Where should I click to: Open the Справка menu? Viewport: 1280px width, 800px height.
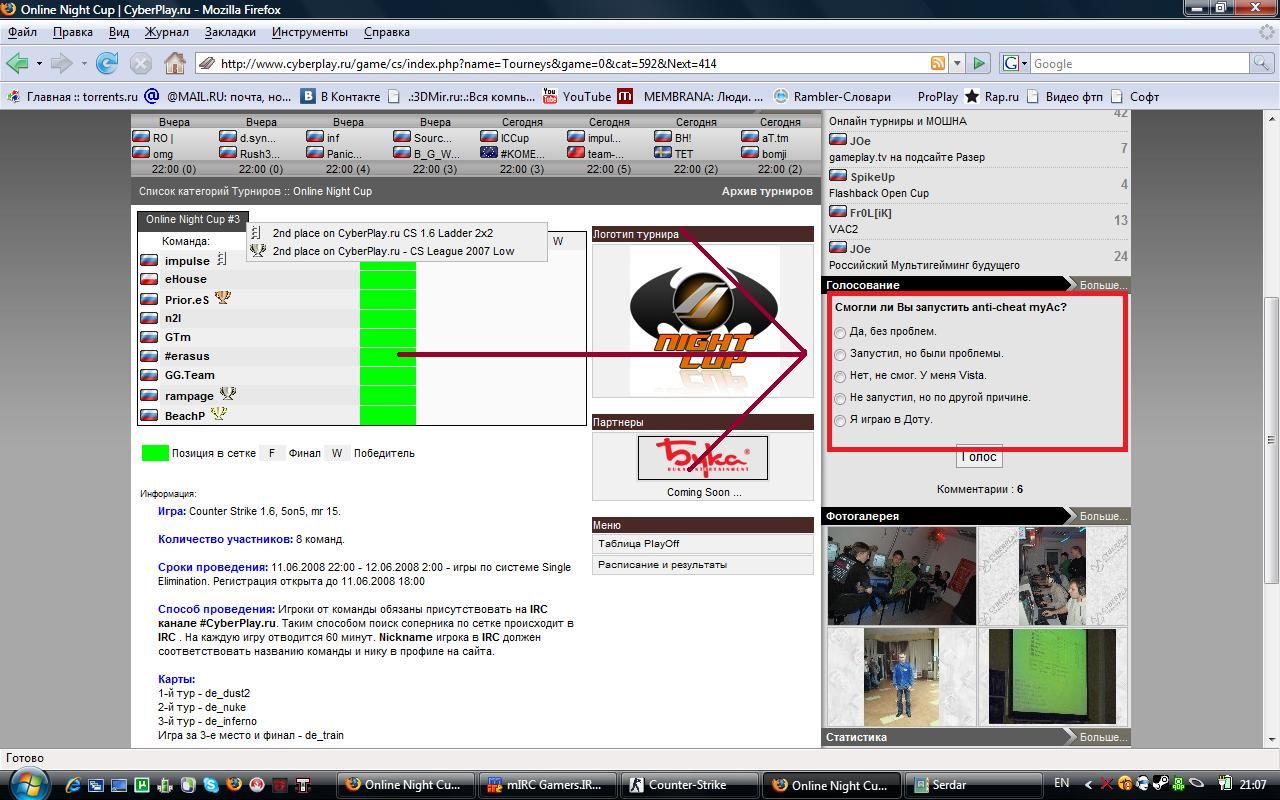387,32
